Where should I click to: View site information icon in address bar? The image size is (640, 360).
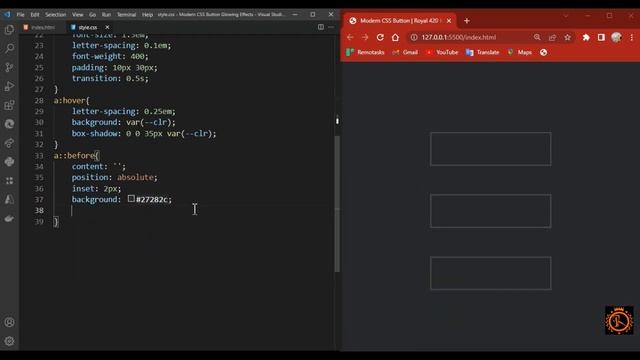click(414, 37)
